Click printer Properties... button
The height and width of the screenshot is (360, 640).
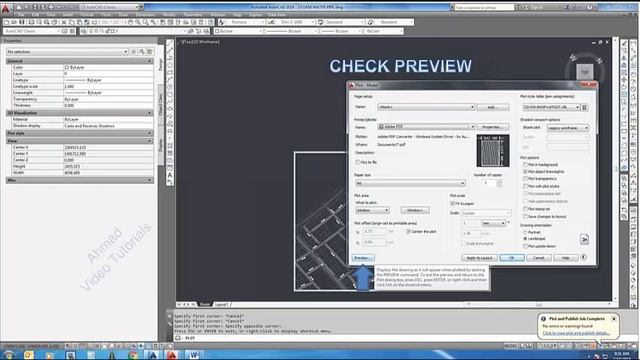point(493,127)
